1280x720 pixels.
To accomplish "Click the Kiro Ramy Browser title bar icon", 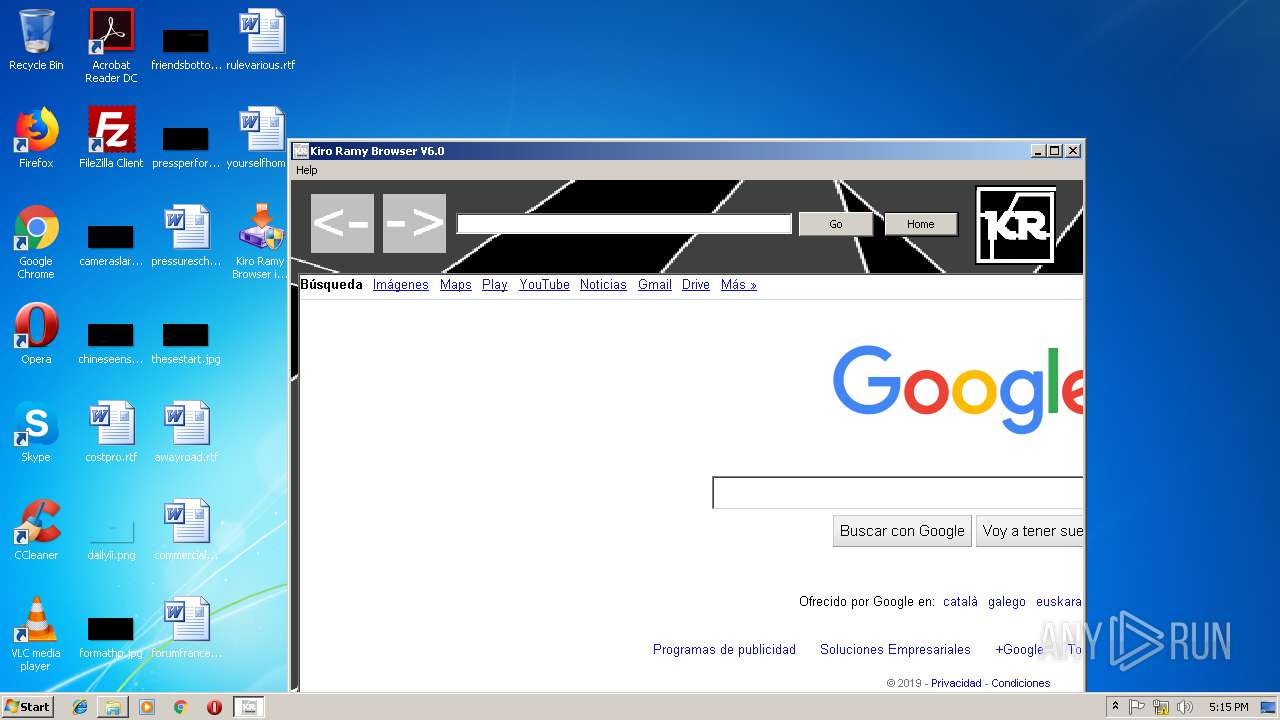I will (x=301, y=151).
